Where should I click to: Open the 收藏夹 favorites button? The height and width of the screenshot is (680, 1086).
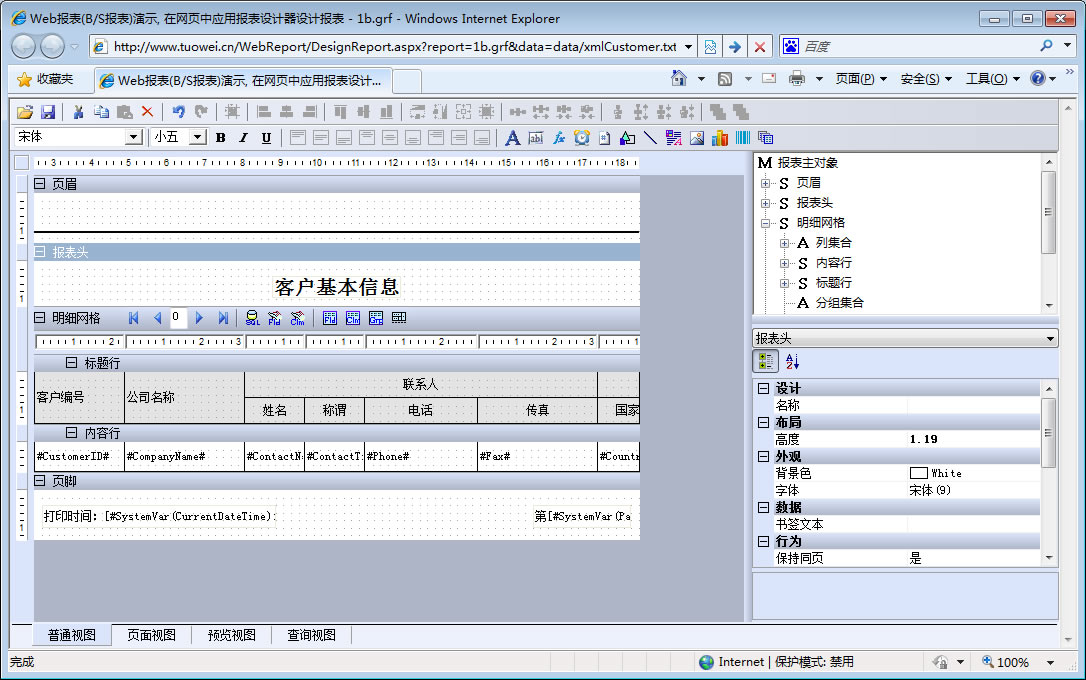coord(46,79)
